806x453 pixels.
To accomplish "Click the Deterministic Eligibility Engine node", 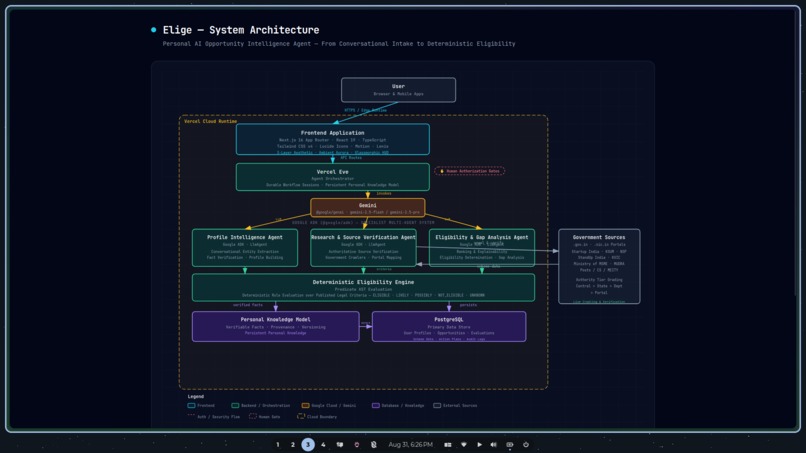I will tap(363, 287).
